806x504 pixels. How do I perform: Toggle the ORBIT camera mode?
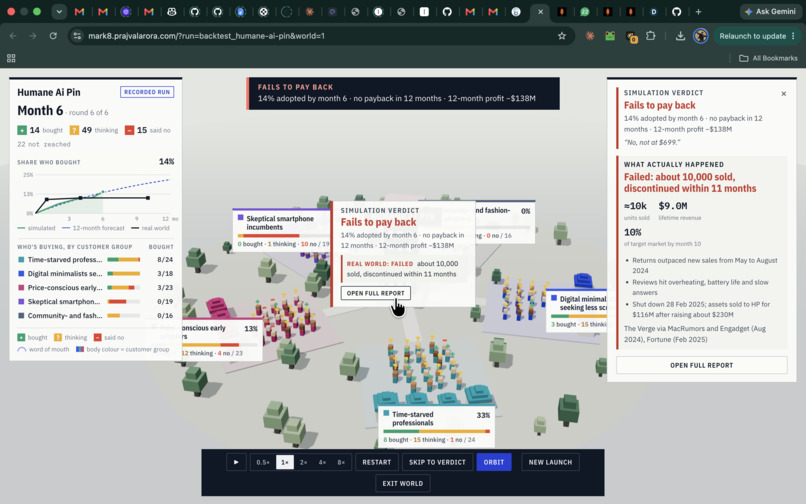coord(493,462)
